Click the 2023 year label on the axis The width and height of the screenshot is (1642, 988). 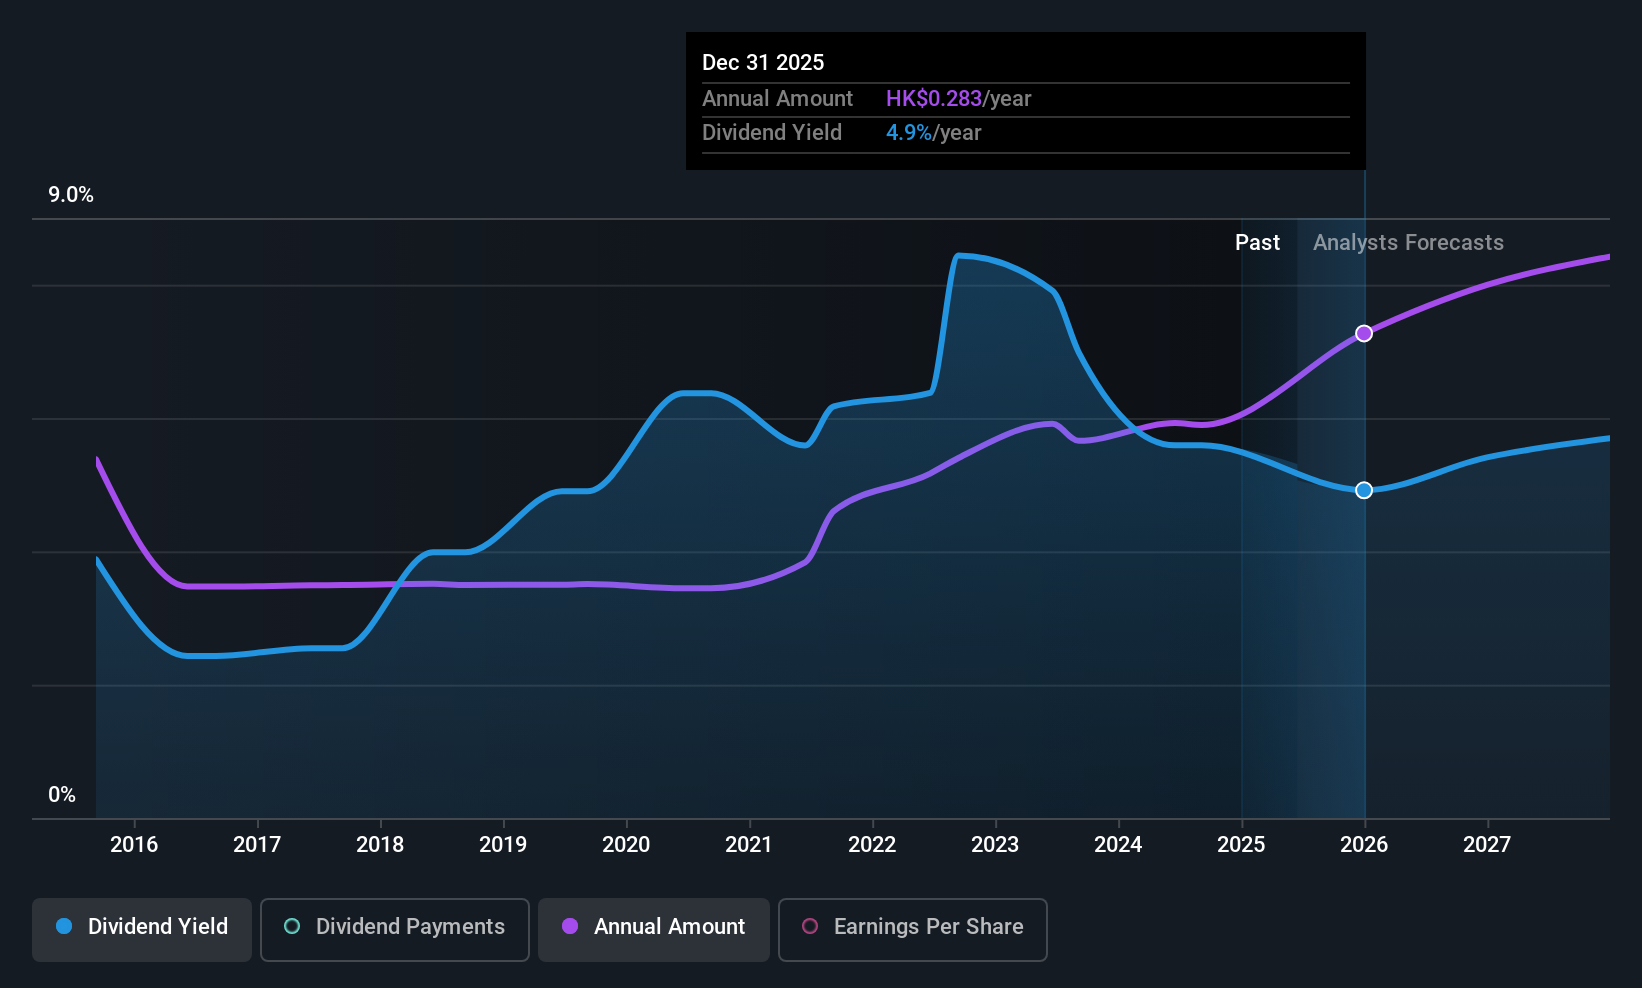(995, 845)
